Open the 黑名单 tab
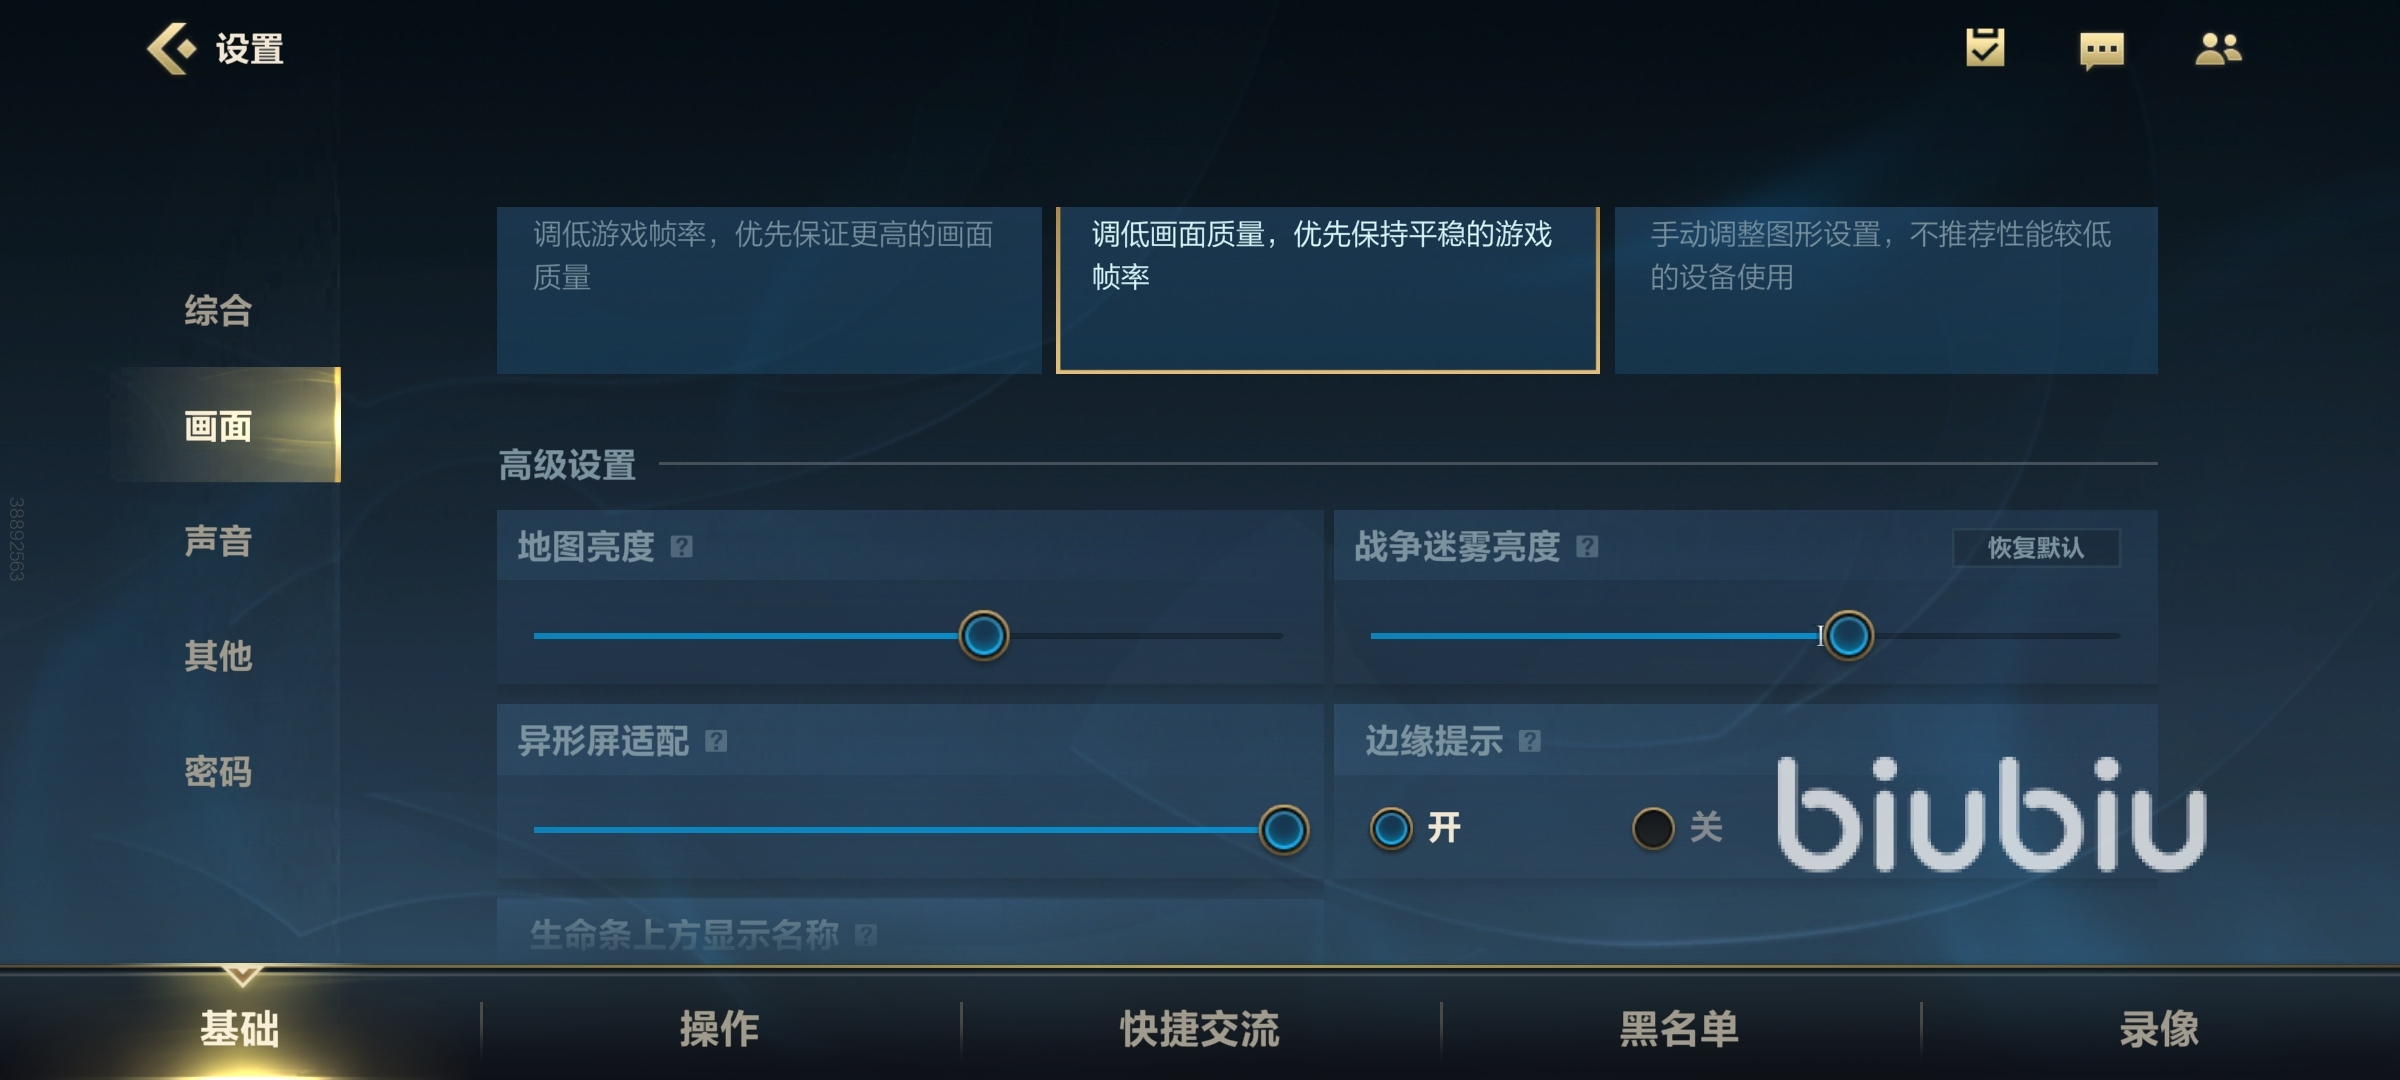 tap(1680, 1028)
